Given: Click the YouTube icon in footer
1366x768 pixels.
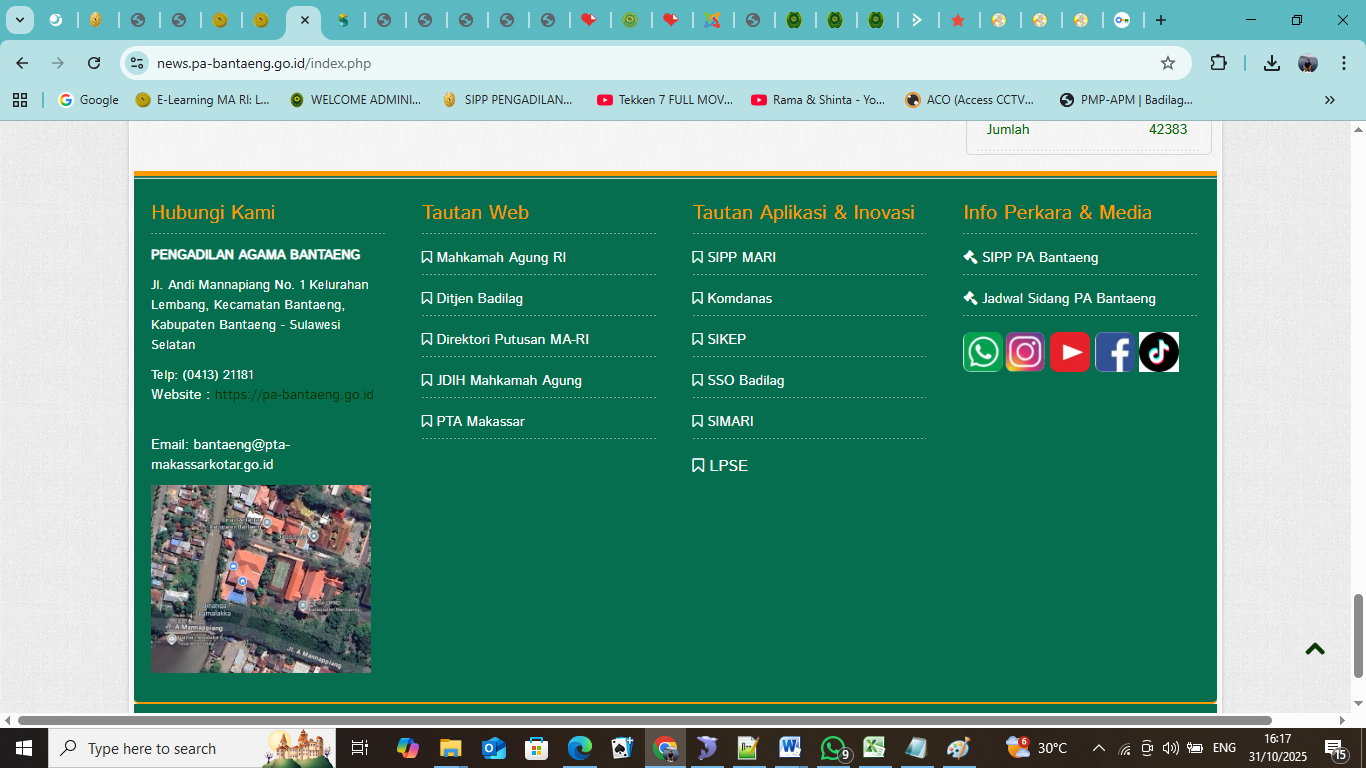Looking at the screenshot, I should [1069, 352].
